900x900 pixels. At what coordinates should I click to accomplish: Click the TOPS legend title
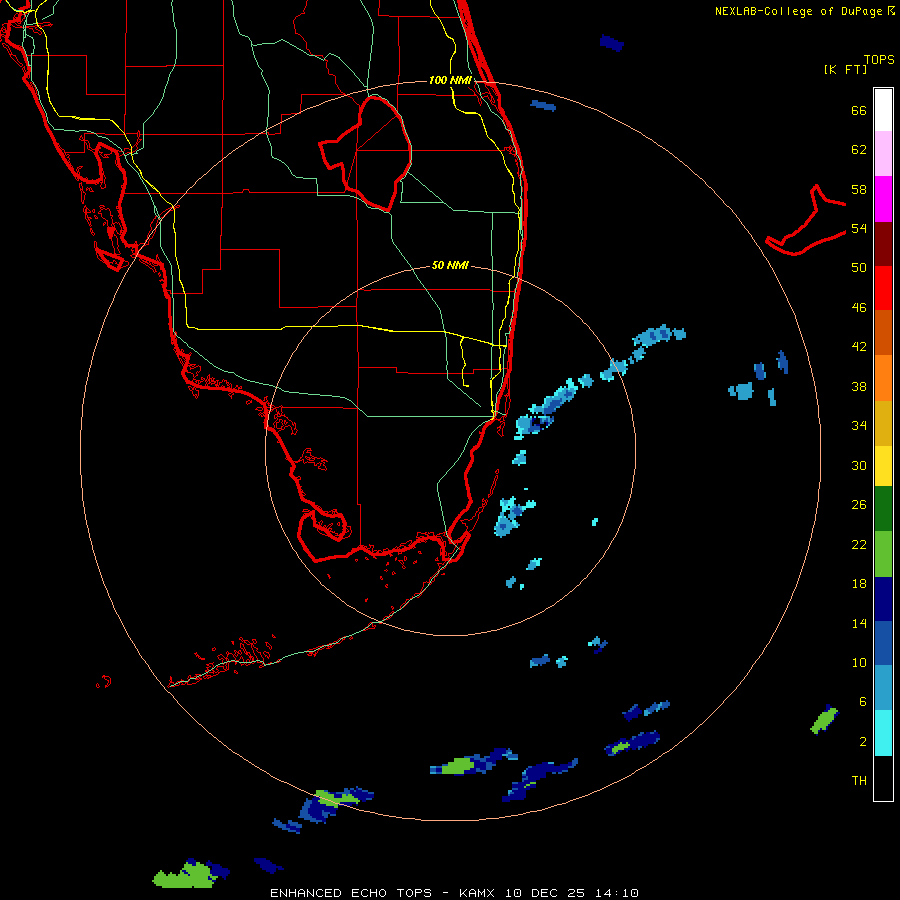(879, 59)
